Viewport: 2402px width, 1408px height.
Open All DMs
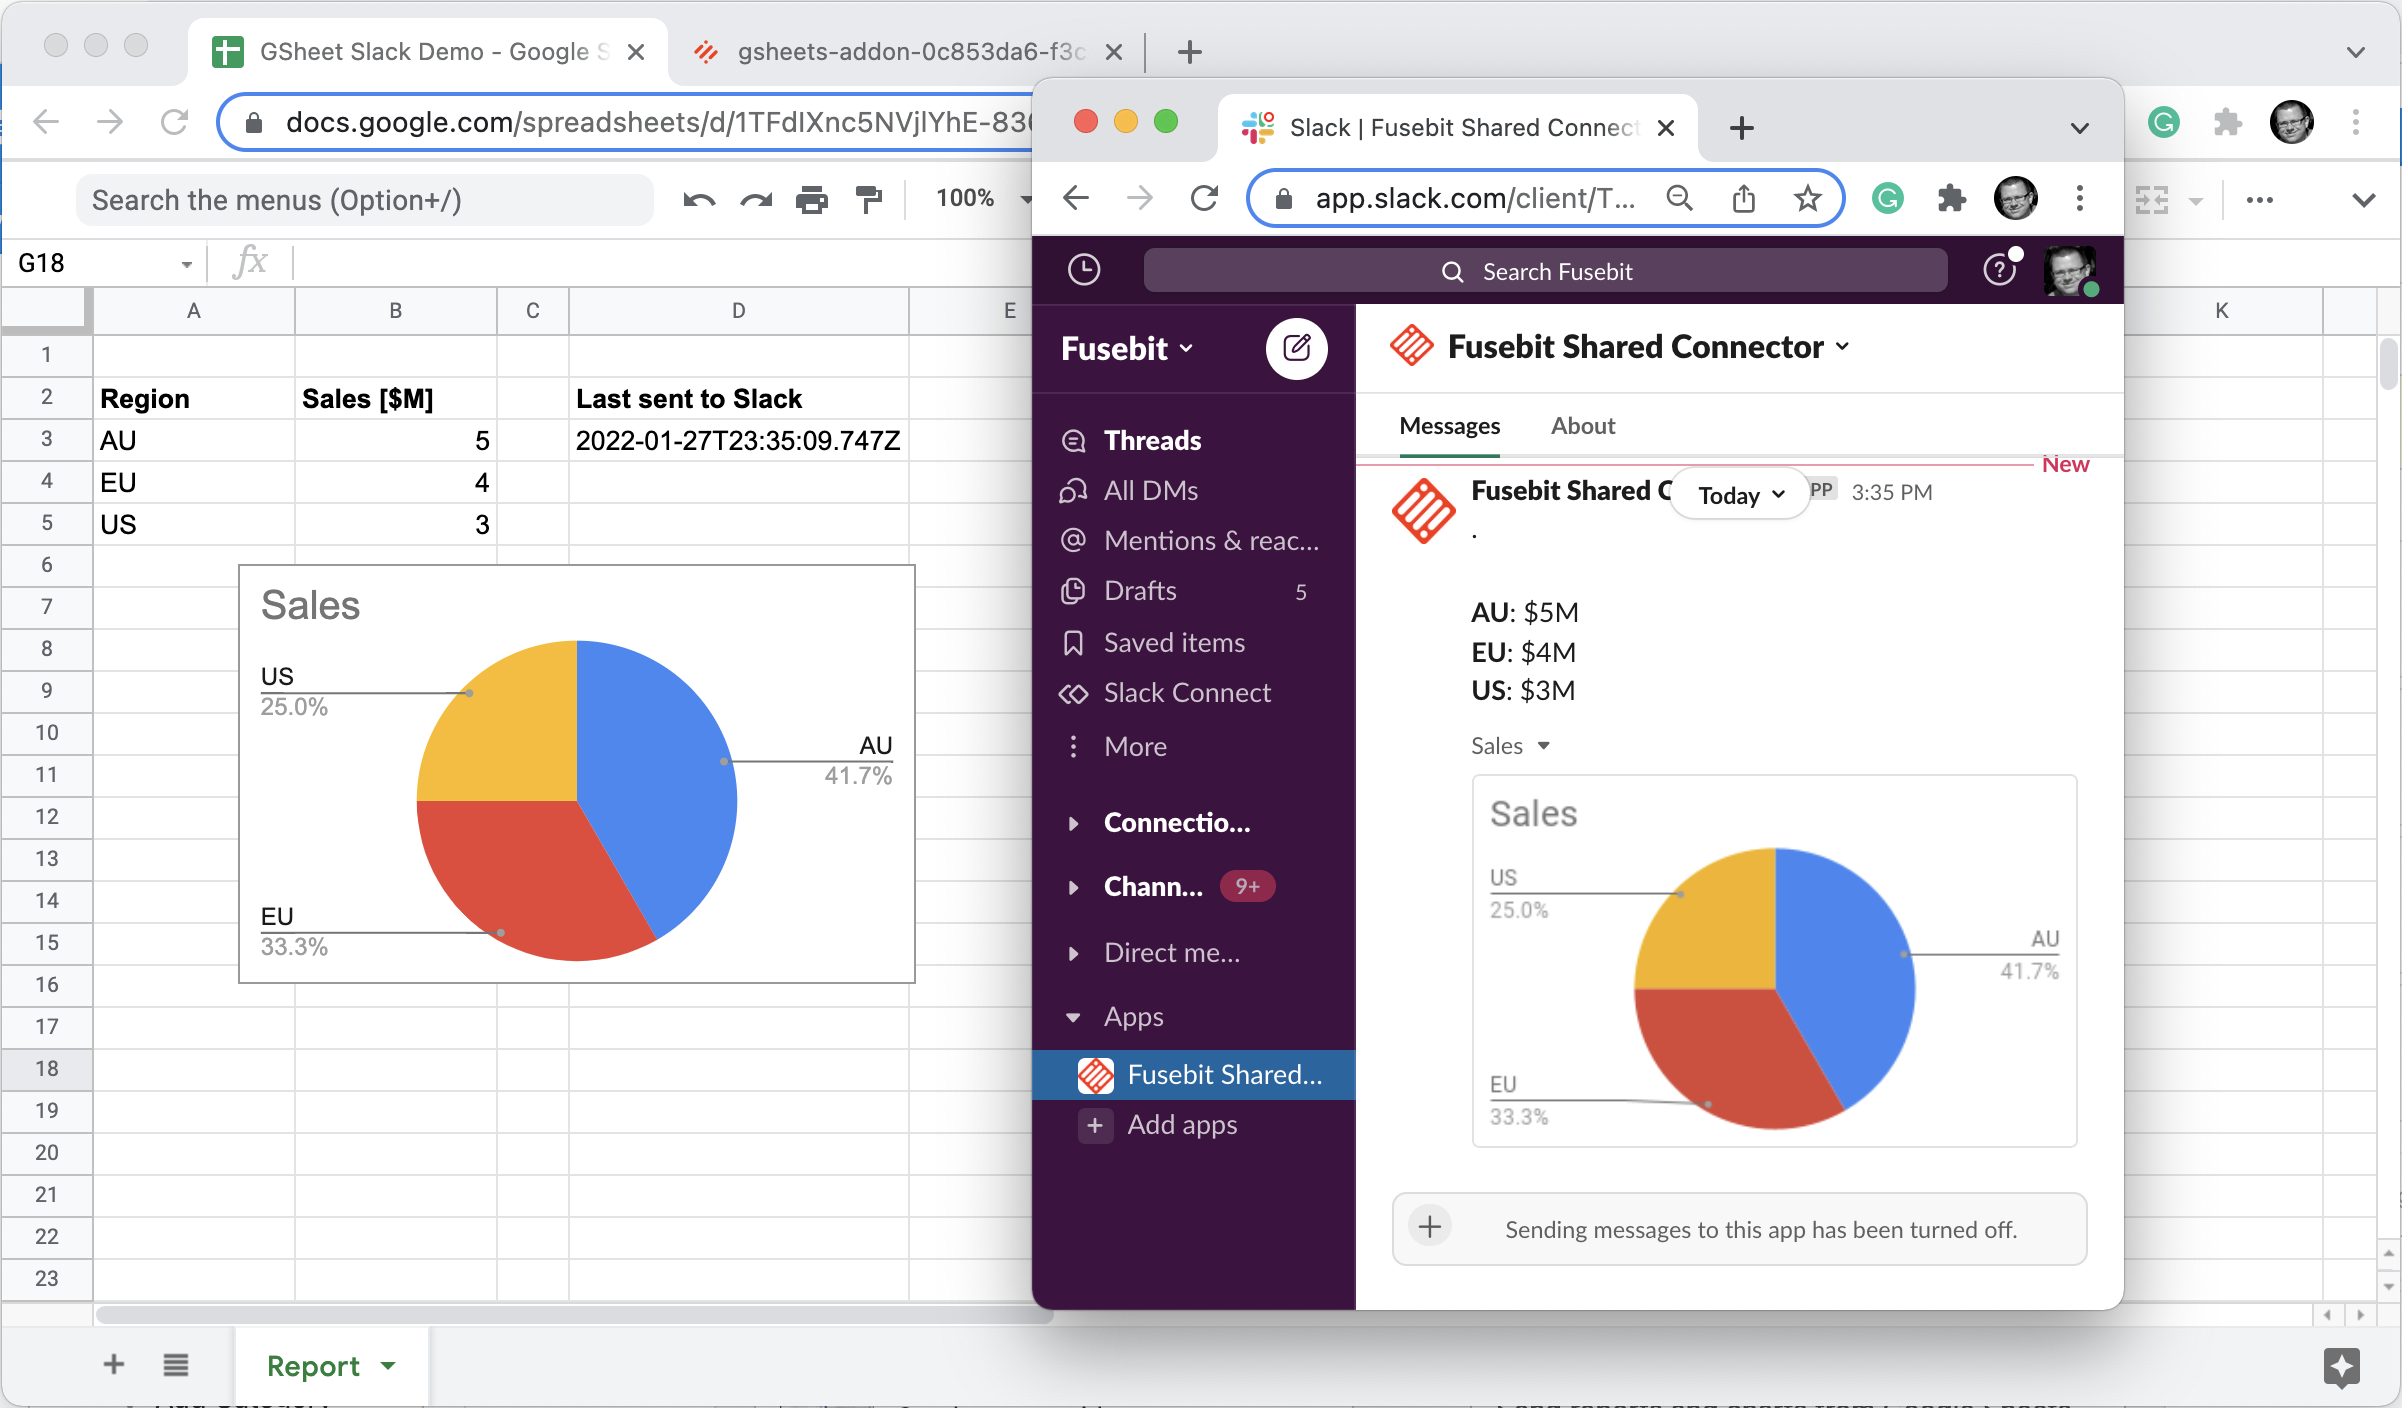pos(1150,490)
